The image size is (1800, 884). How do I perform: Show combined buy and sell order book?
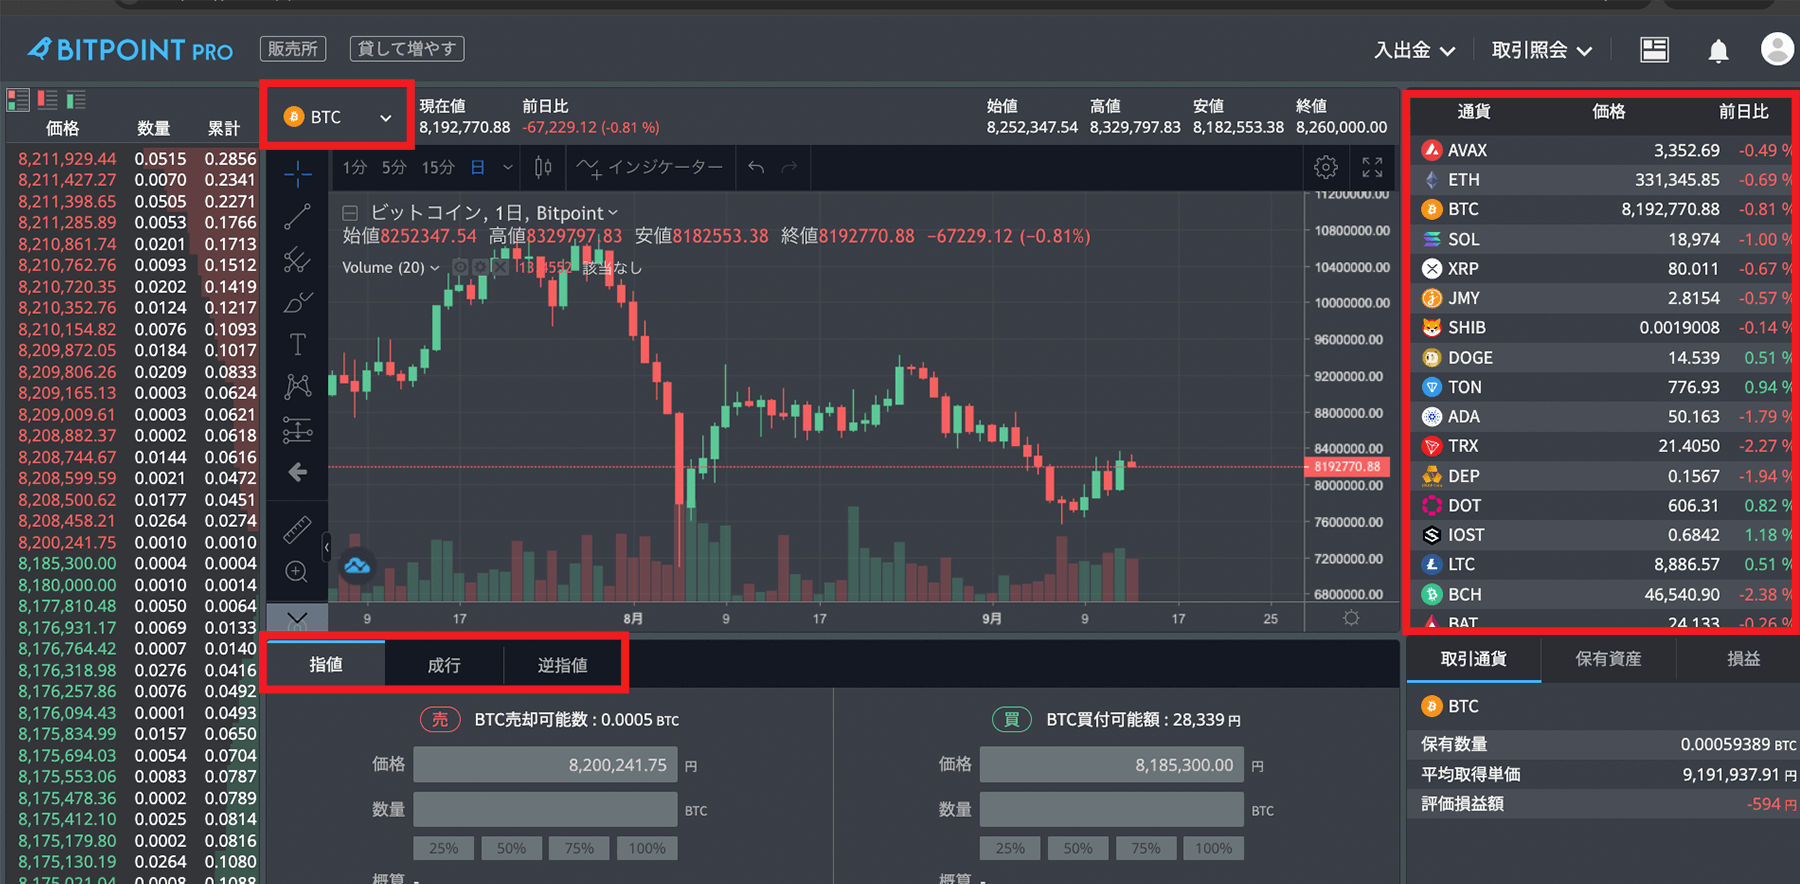tap(18, 99)
